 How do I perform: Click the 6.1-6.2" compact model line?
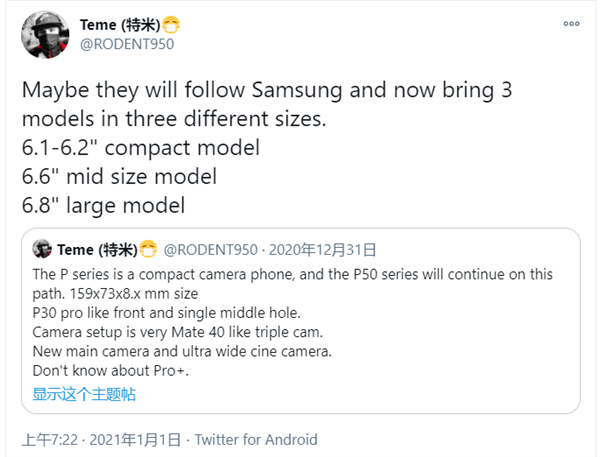click(x=140, y=148)
